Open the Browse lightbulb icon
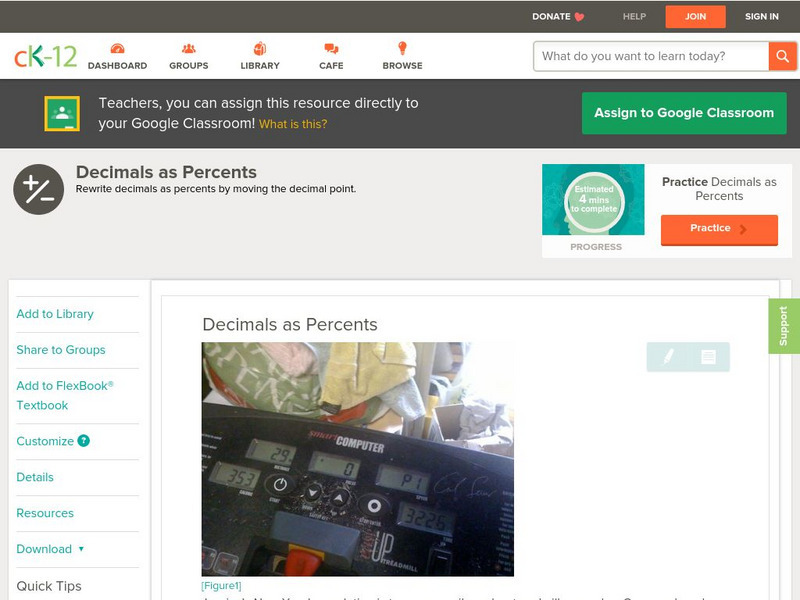 [403, 48]
